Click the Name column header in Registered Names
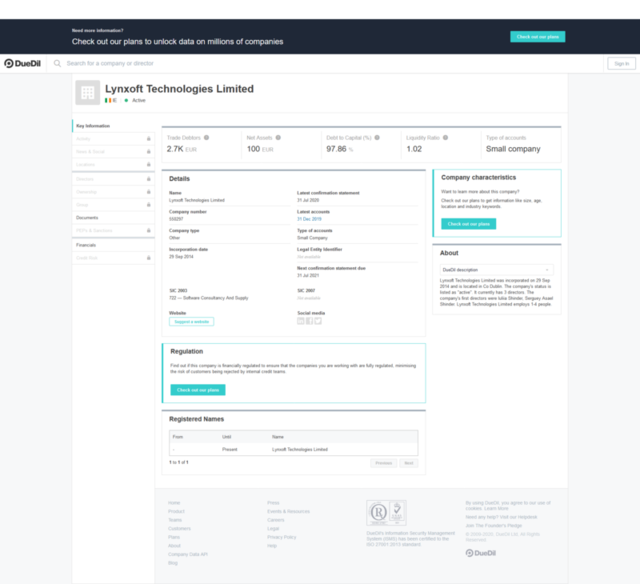Viewport: 640px width, 584px height. pyautogui.click(x=278, y=437)
